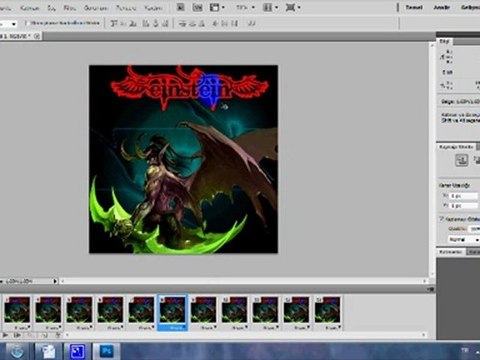Align top edges of layers
480x360 pixels.
(114, 23)
